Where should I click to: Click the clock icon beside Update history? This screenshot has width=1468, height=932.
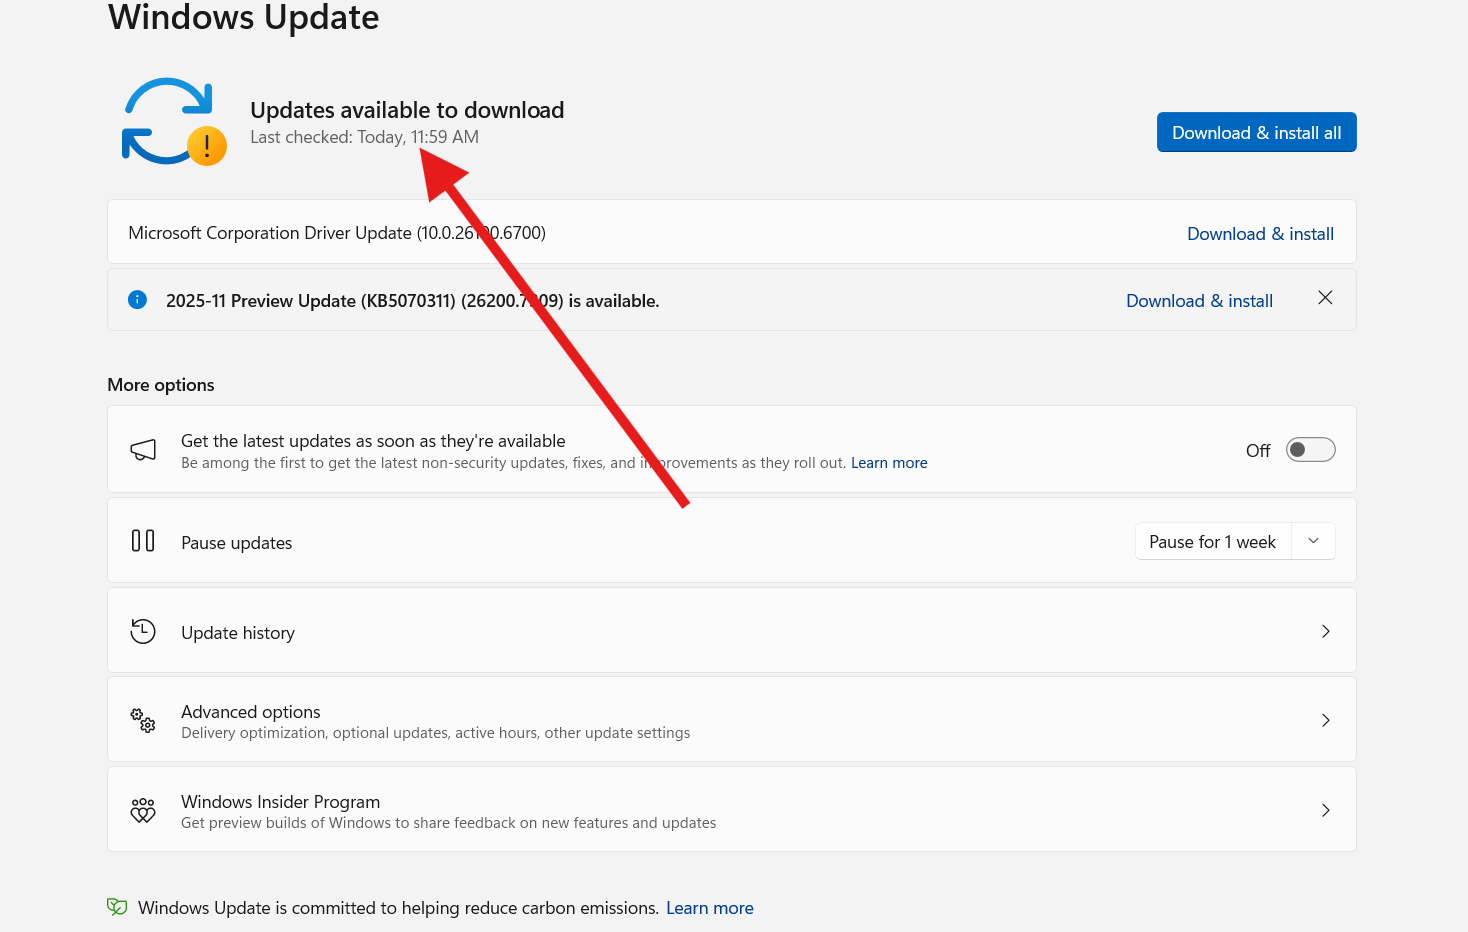click(143, 631)
